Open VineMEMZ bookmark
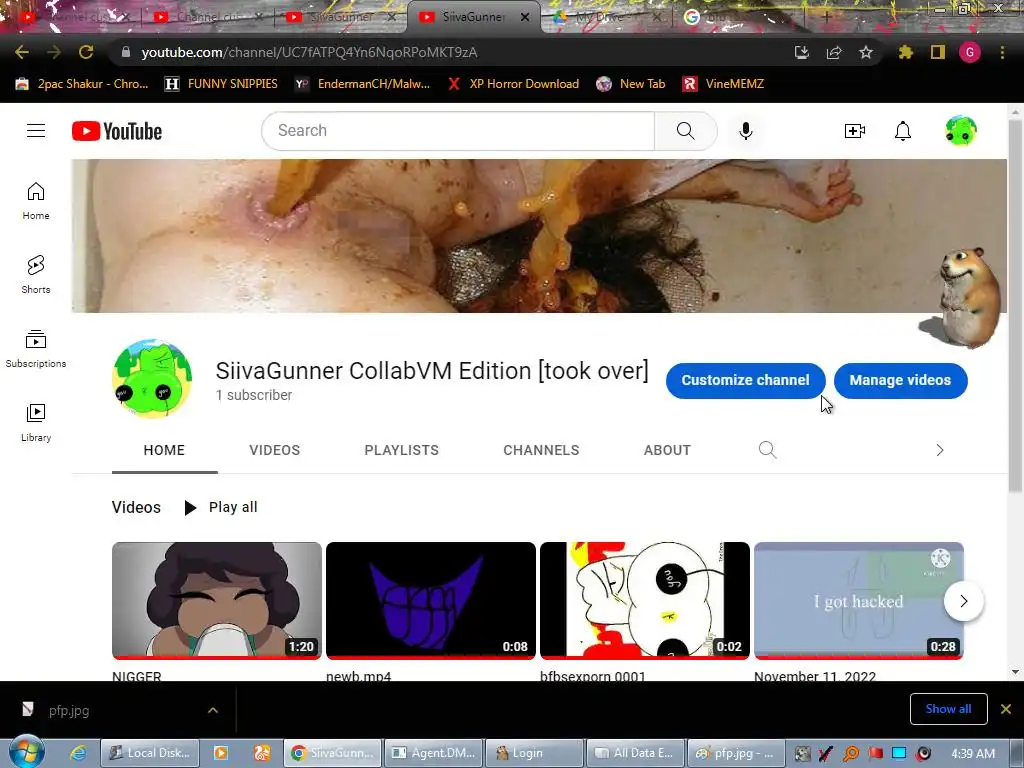 [723, 84]
